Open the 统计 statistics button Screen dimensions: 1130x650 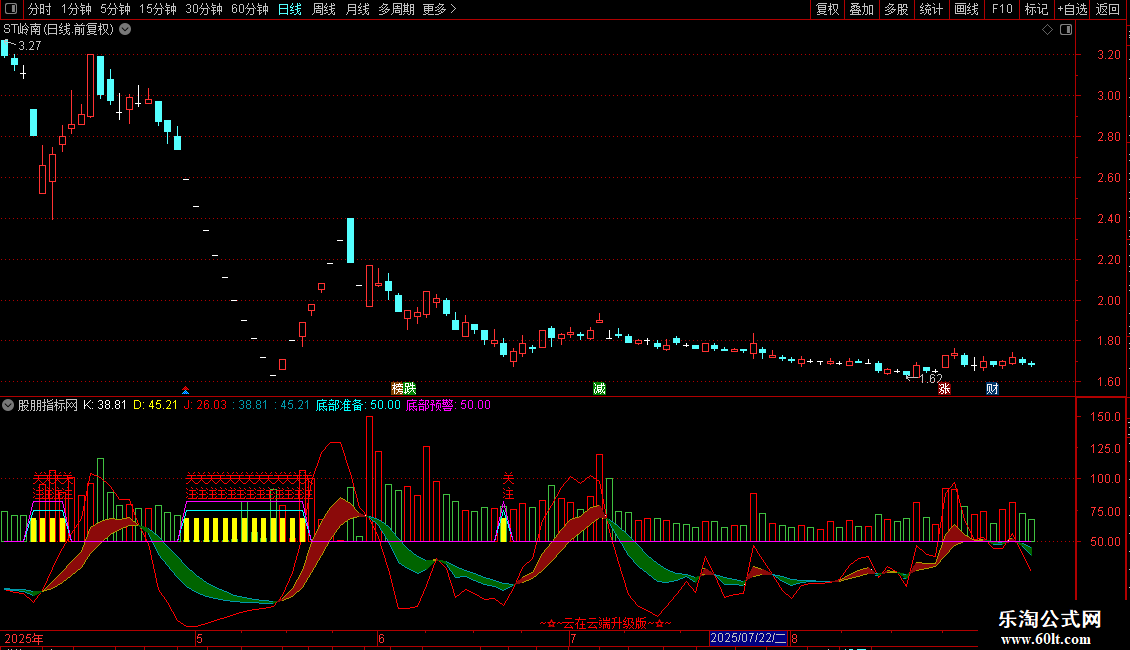(x=931, y=9)
